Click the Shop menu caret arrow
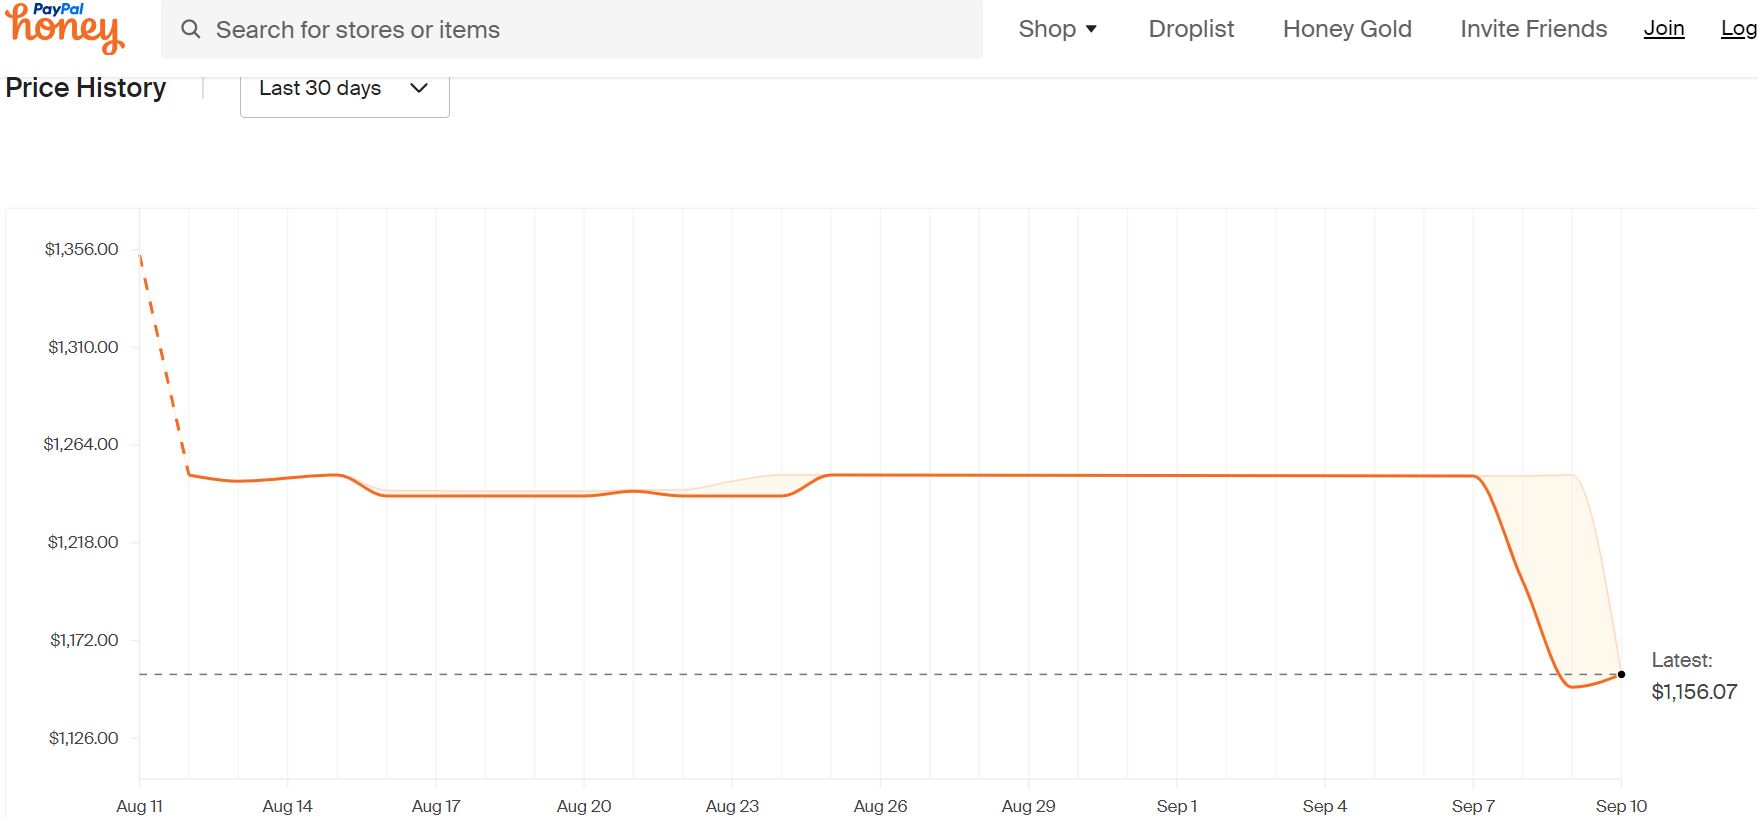The image size is (1758, 818). (1091, 29)
